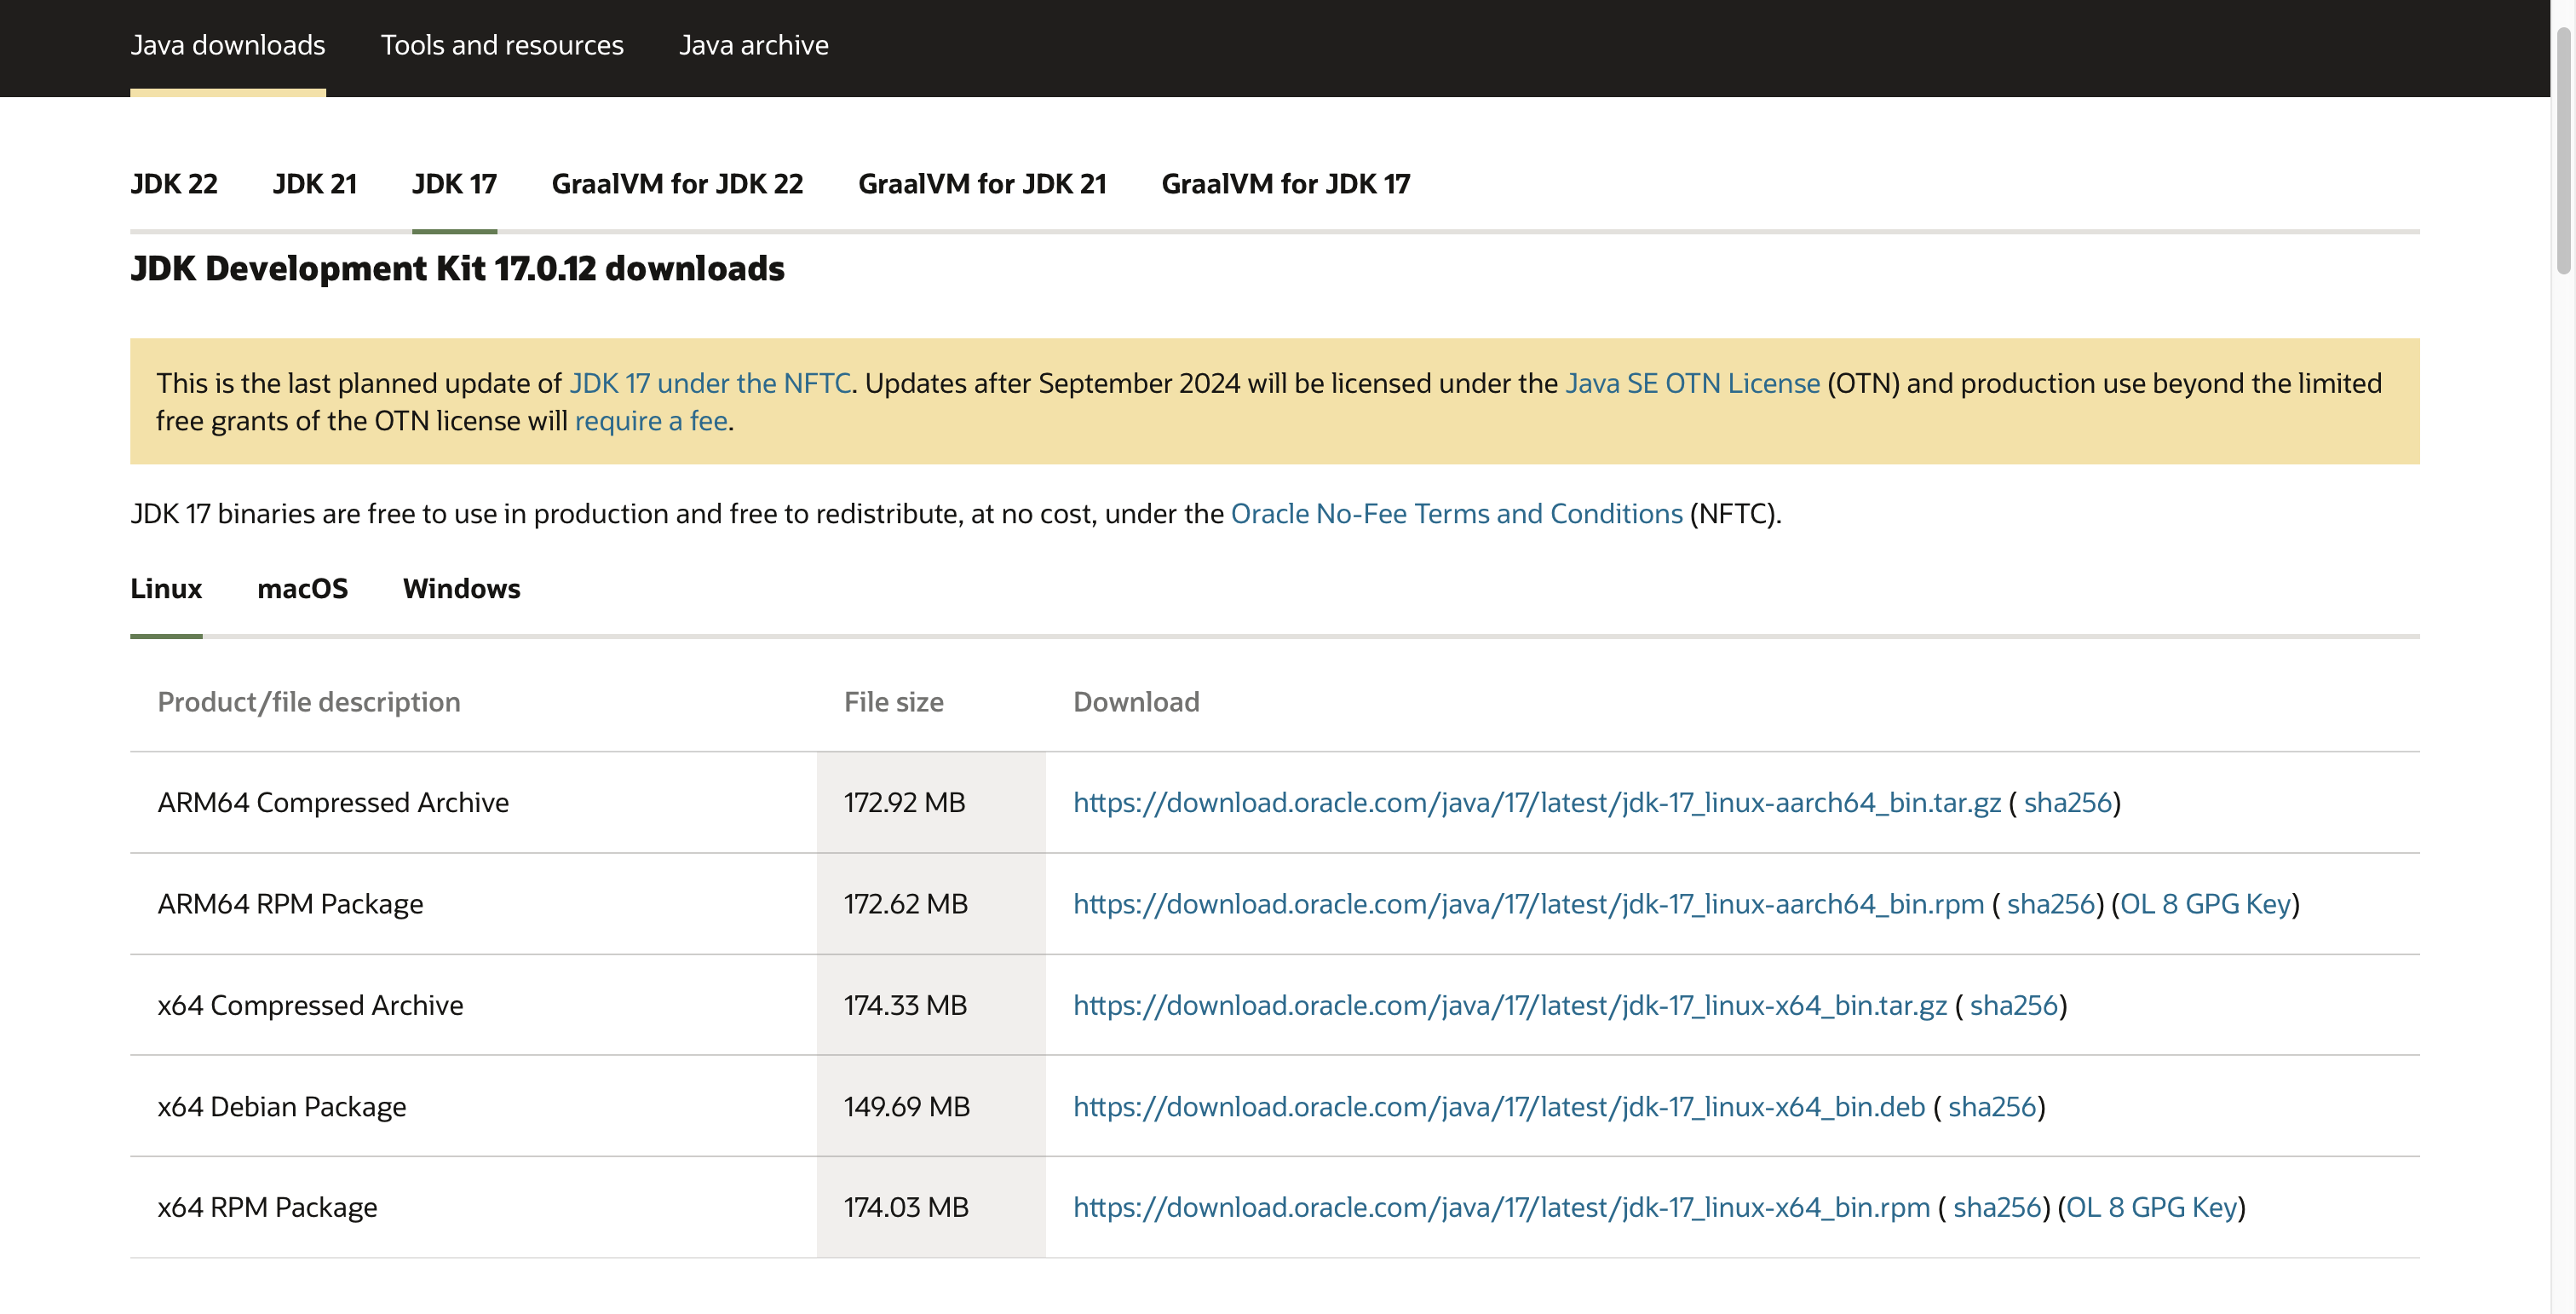
Task: Select the JDK 17 tab
Action: click(x=454, y=184)
